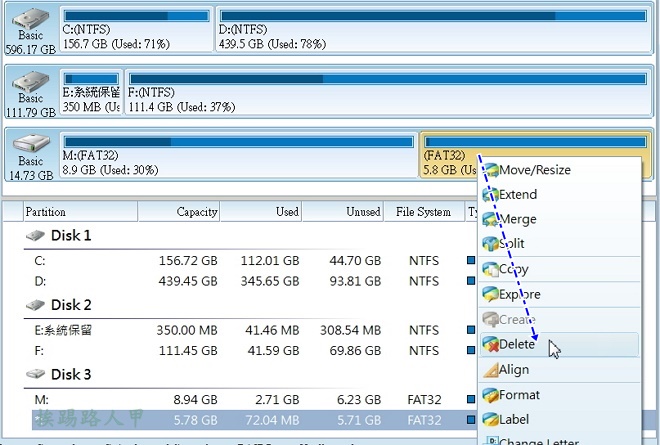Choose Explore from the context menu
The width and height of the screenshot is (660, 445).
[x=559, y=294]
